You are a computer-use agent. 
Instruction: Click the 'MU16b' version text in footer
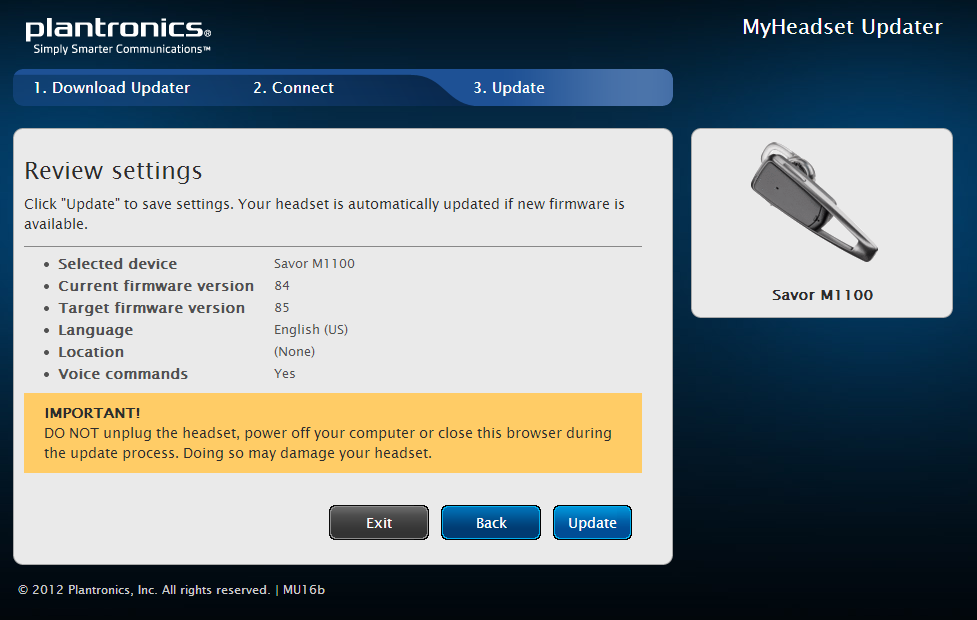coord(304,589)
